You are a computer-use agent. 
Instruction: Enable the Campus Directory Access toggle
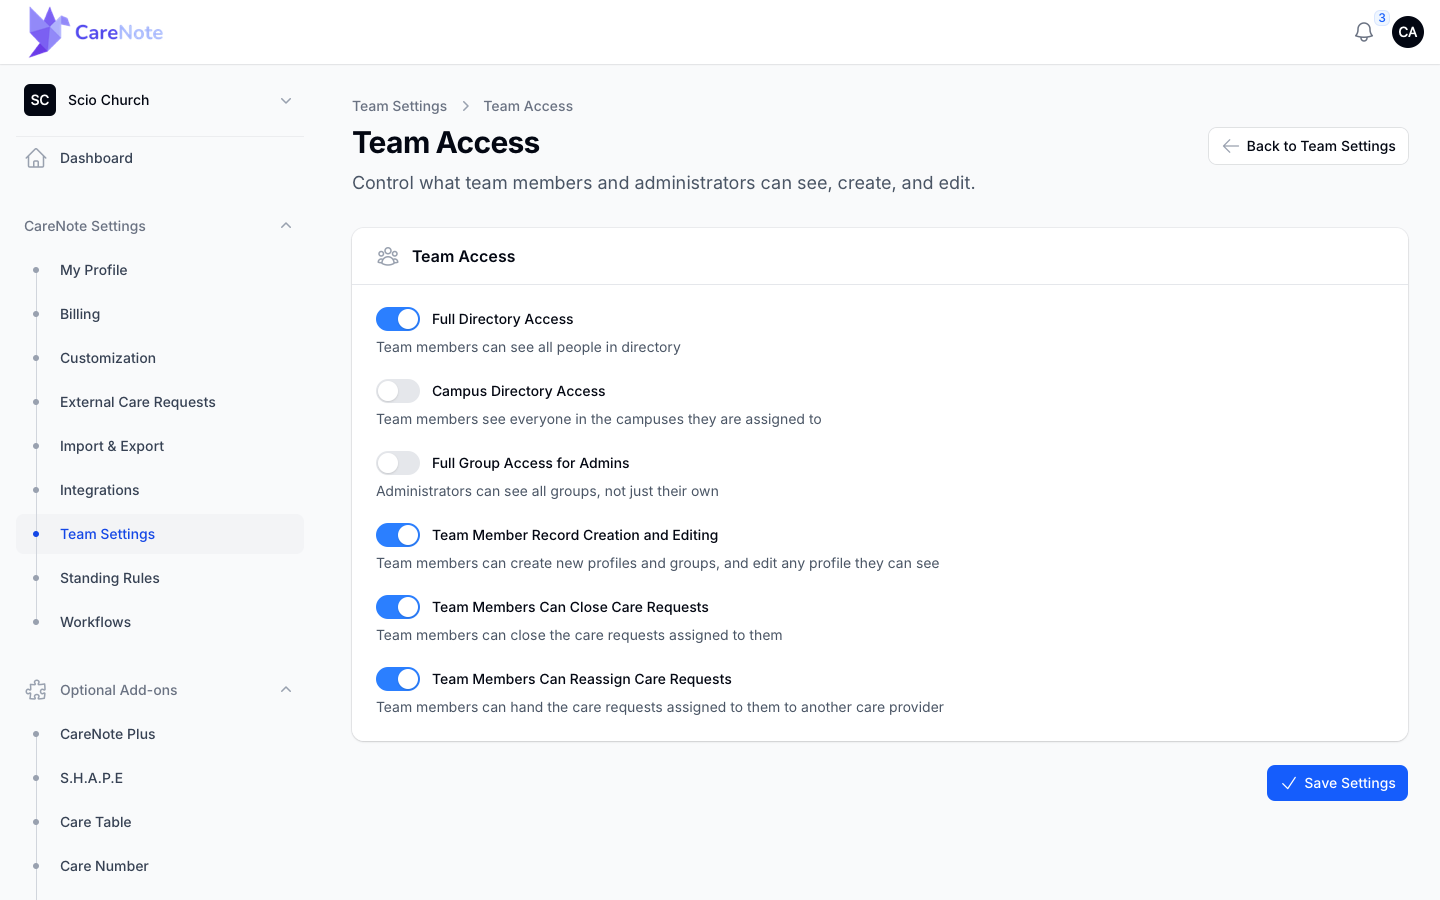pyautogui.click(x=398, y=391)
